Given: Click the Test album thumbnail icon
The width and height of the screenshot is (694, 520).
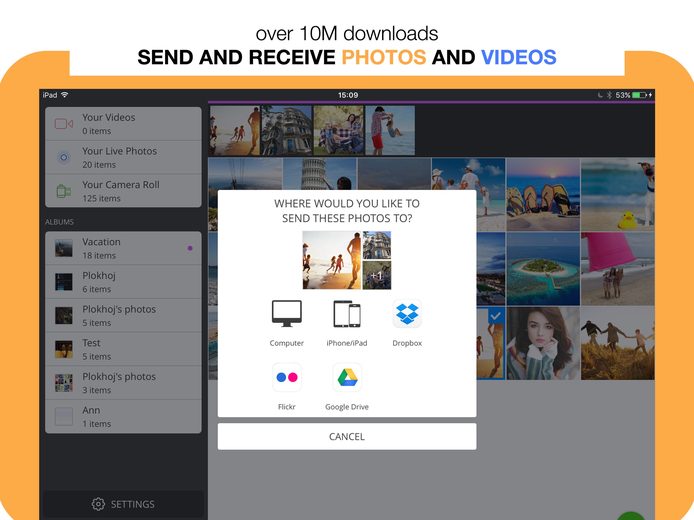Looking at the screenshot, I should [64, 349].
